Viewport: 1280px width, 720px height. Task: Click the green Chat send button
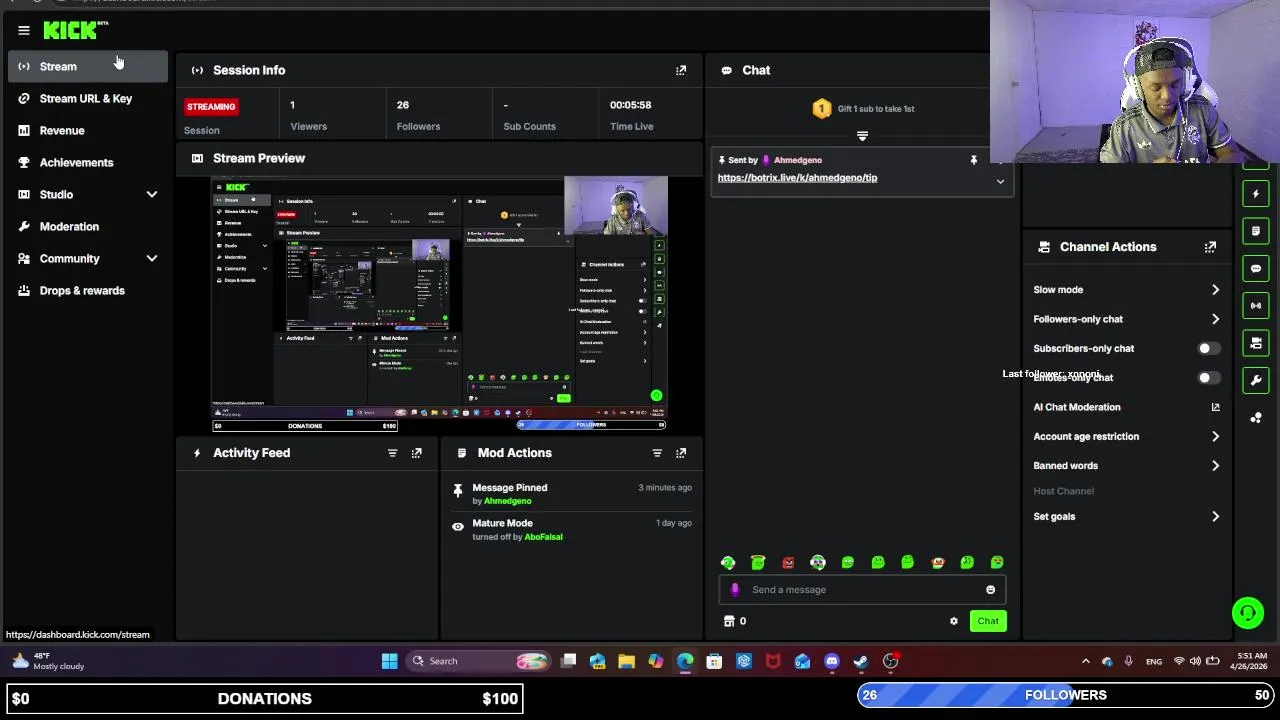(988, 621)
